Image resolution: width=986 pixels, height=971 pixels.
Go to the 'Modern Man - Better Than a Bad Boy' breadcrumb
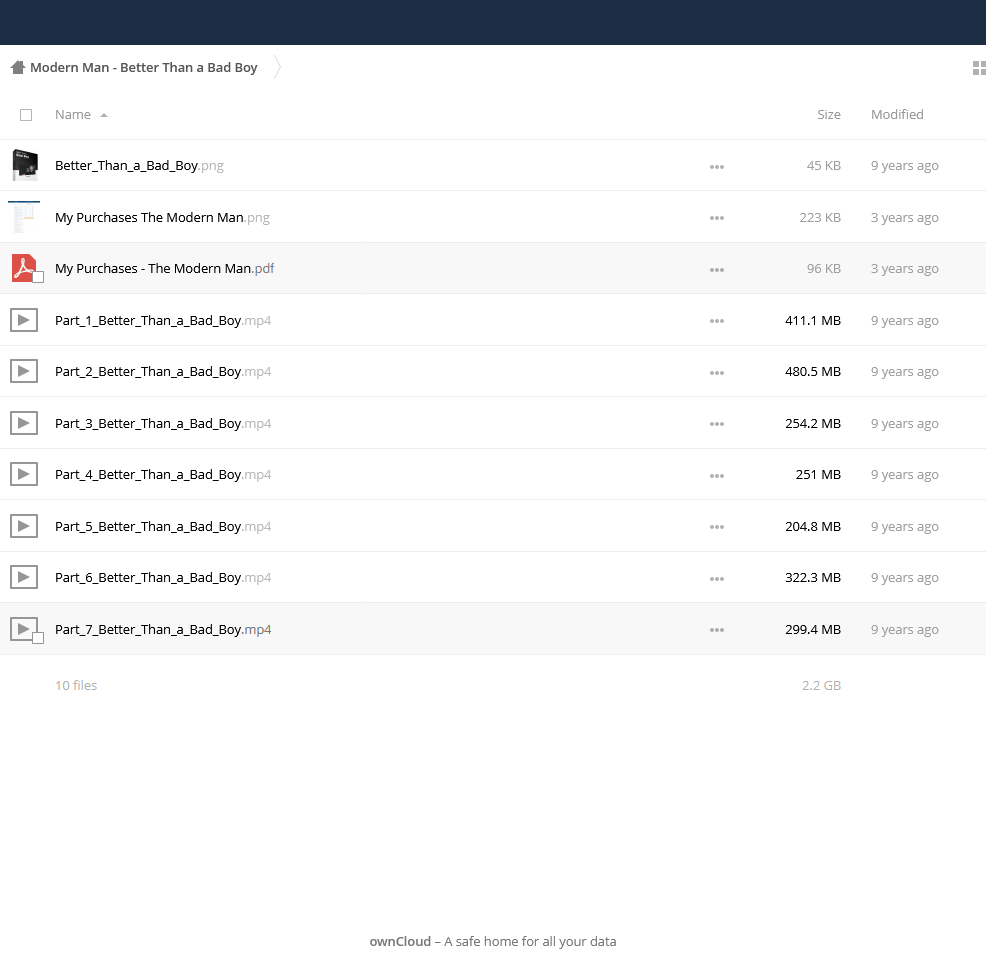143,67
